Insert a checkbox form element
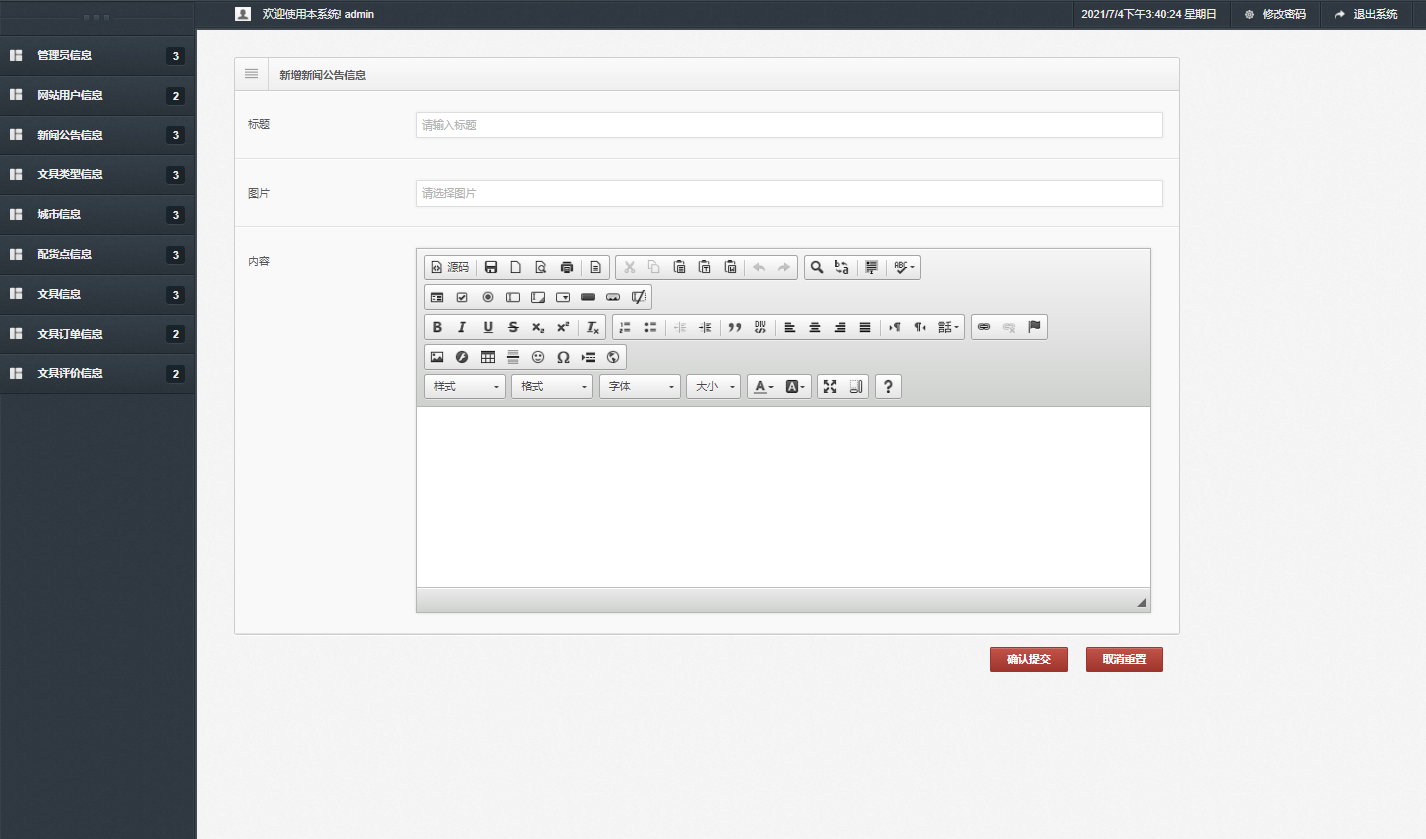 pyautogui.click(x=462, y=297)
